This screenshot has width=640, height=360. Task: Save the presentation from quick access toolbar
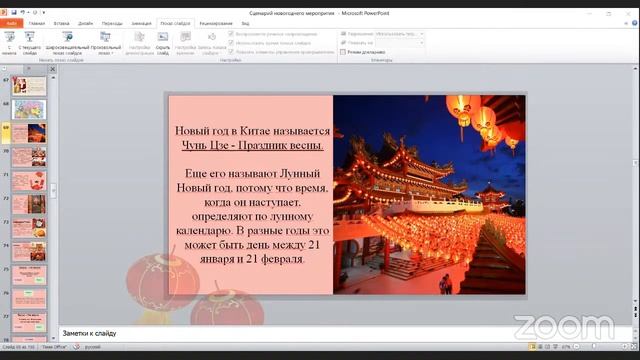[13, 13]
